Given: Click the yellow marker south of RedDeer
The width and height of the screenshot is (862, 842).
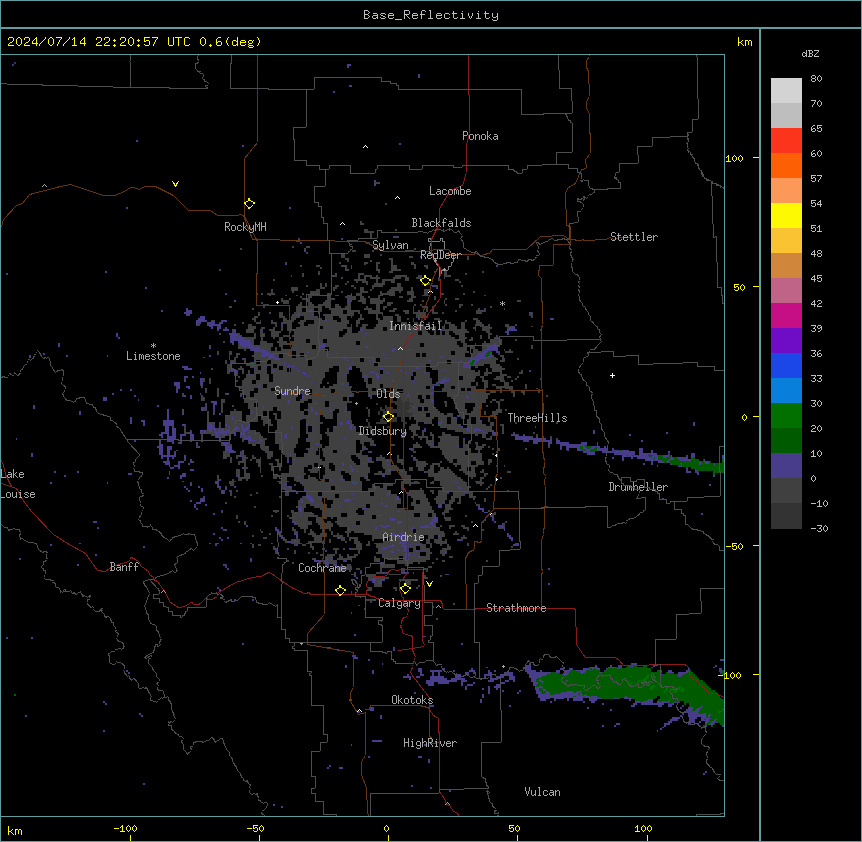Looking at the screenshot, I should tap(425, 281).
